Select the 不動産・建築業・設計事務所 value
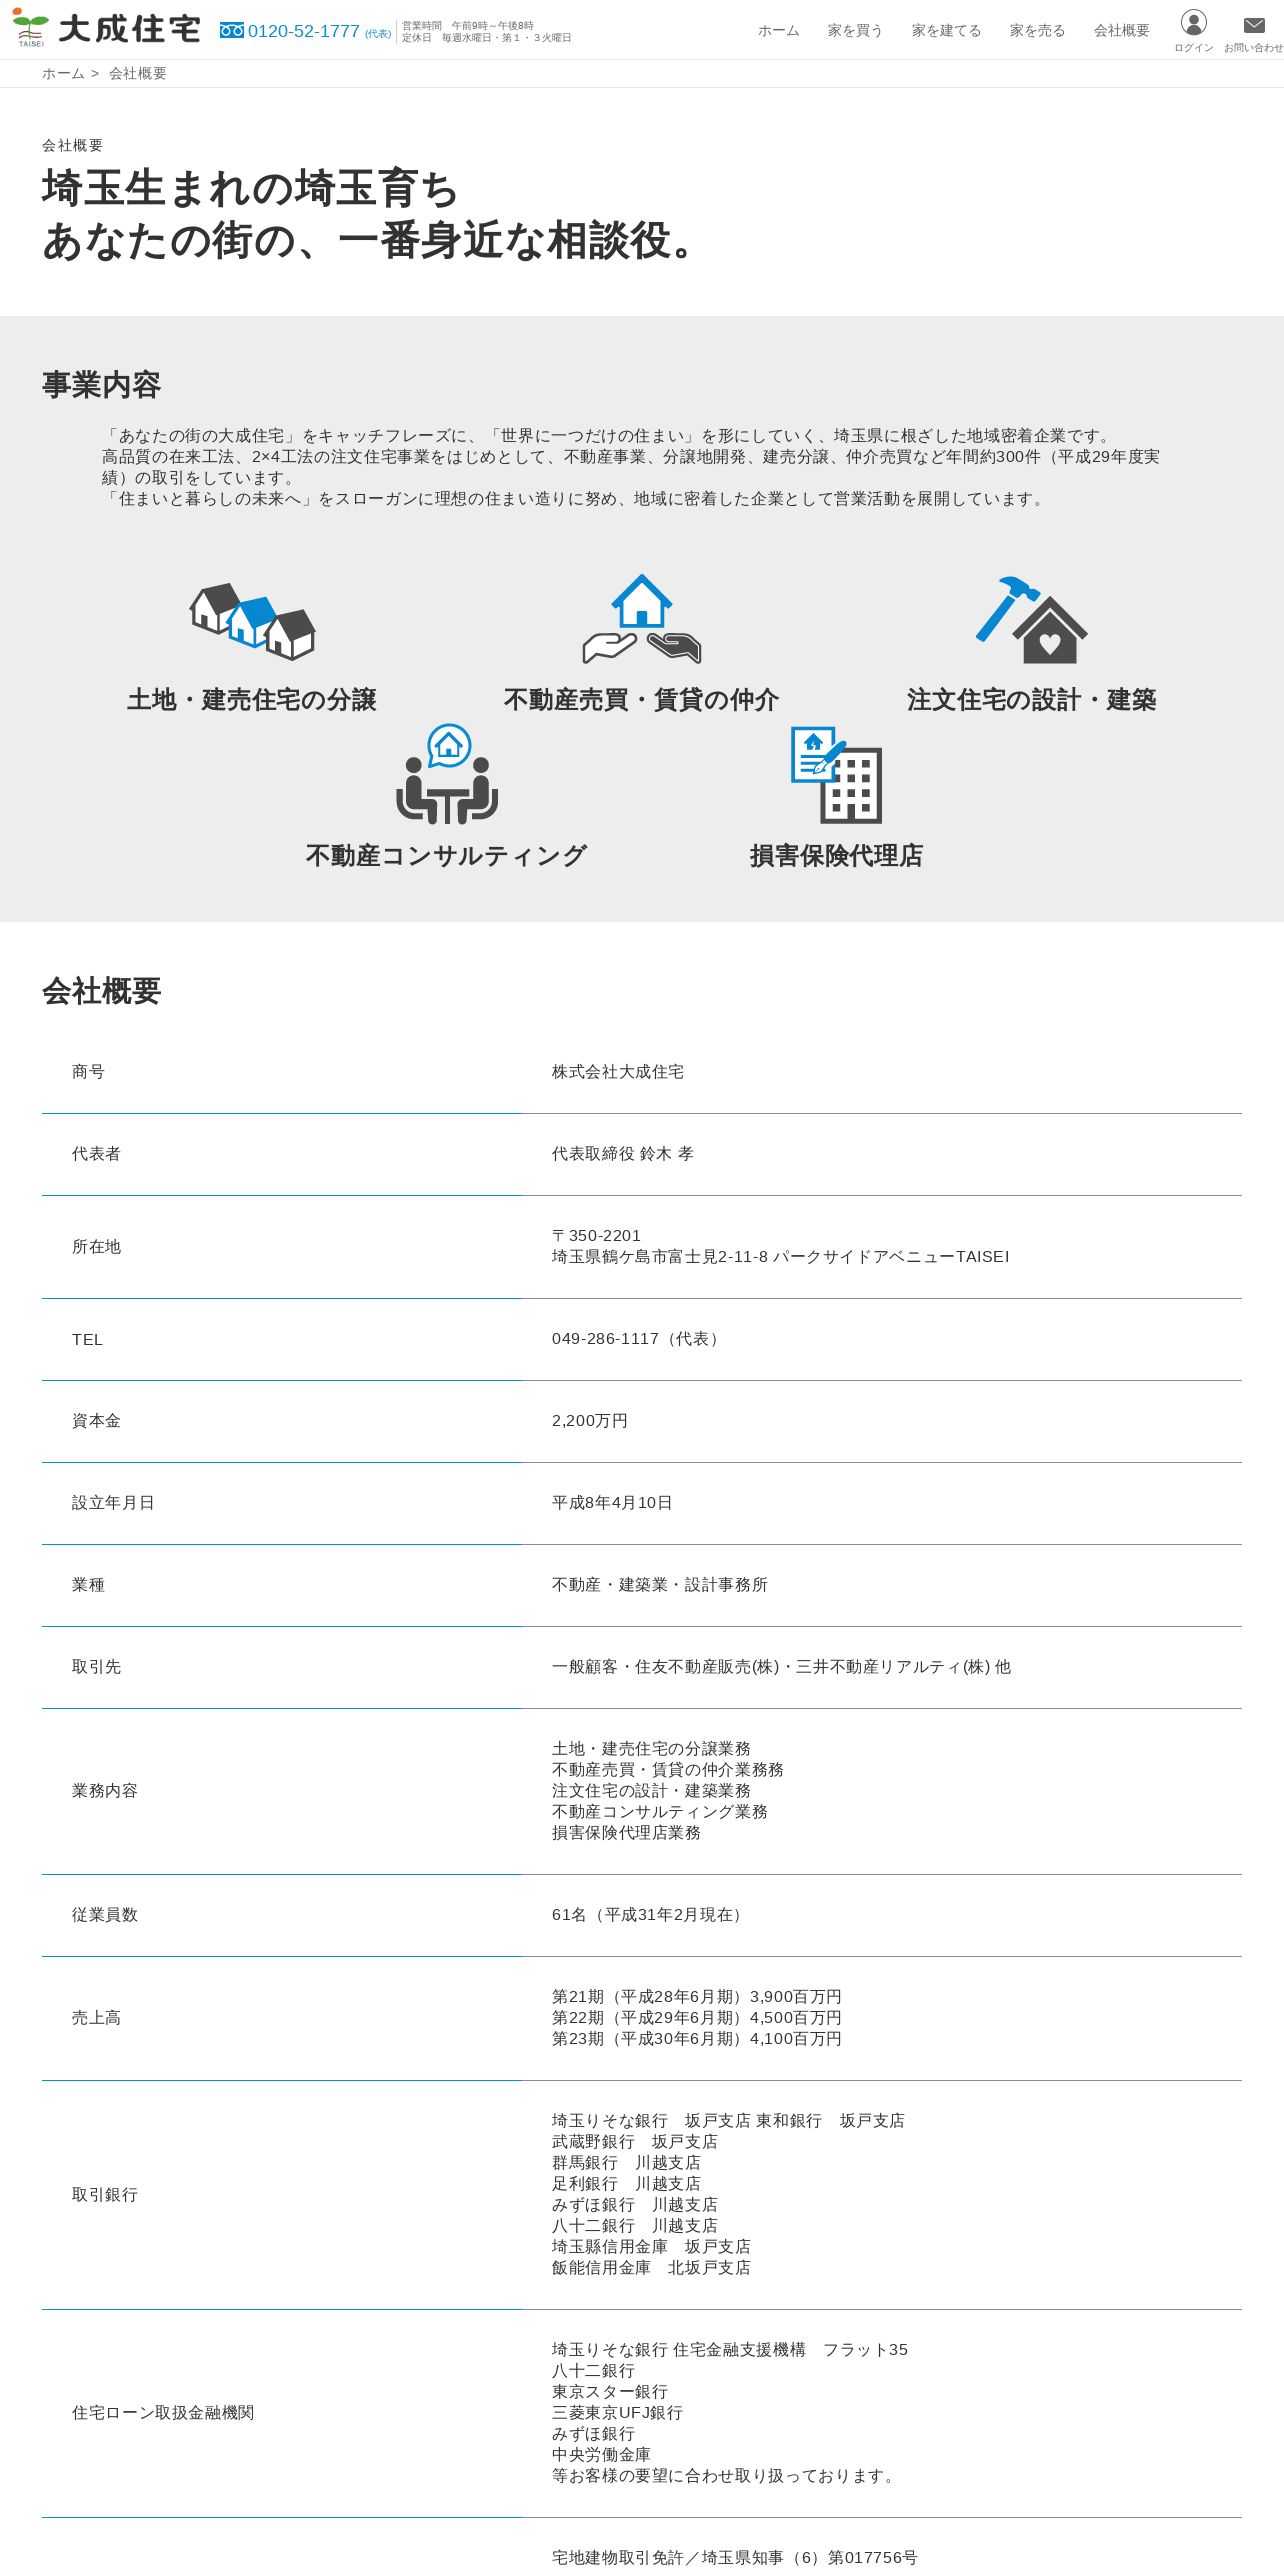This screenshot has width=1284, height=2568. coord(660,1585)
